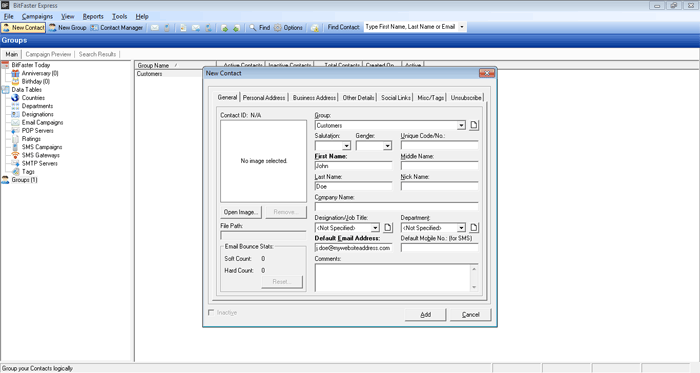Open the Department dropdown

tap(461, 228)
